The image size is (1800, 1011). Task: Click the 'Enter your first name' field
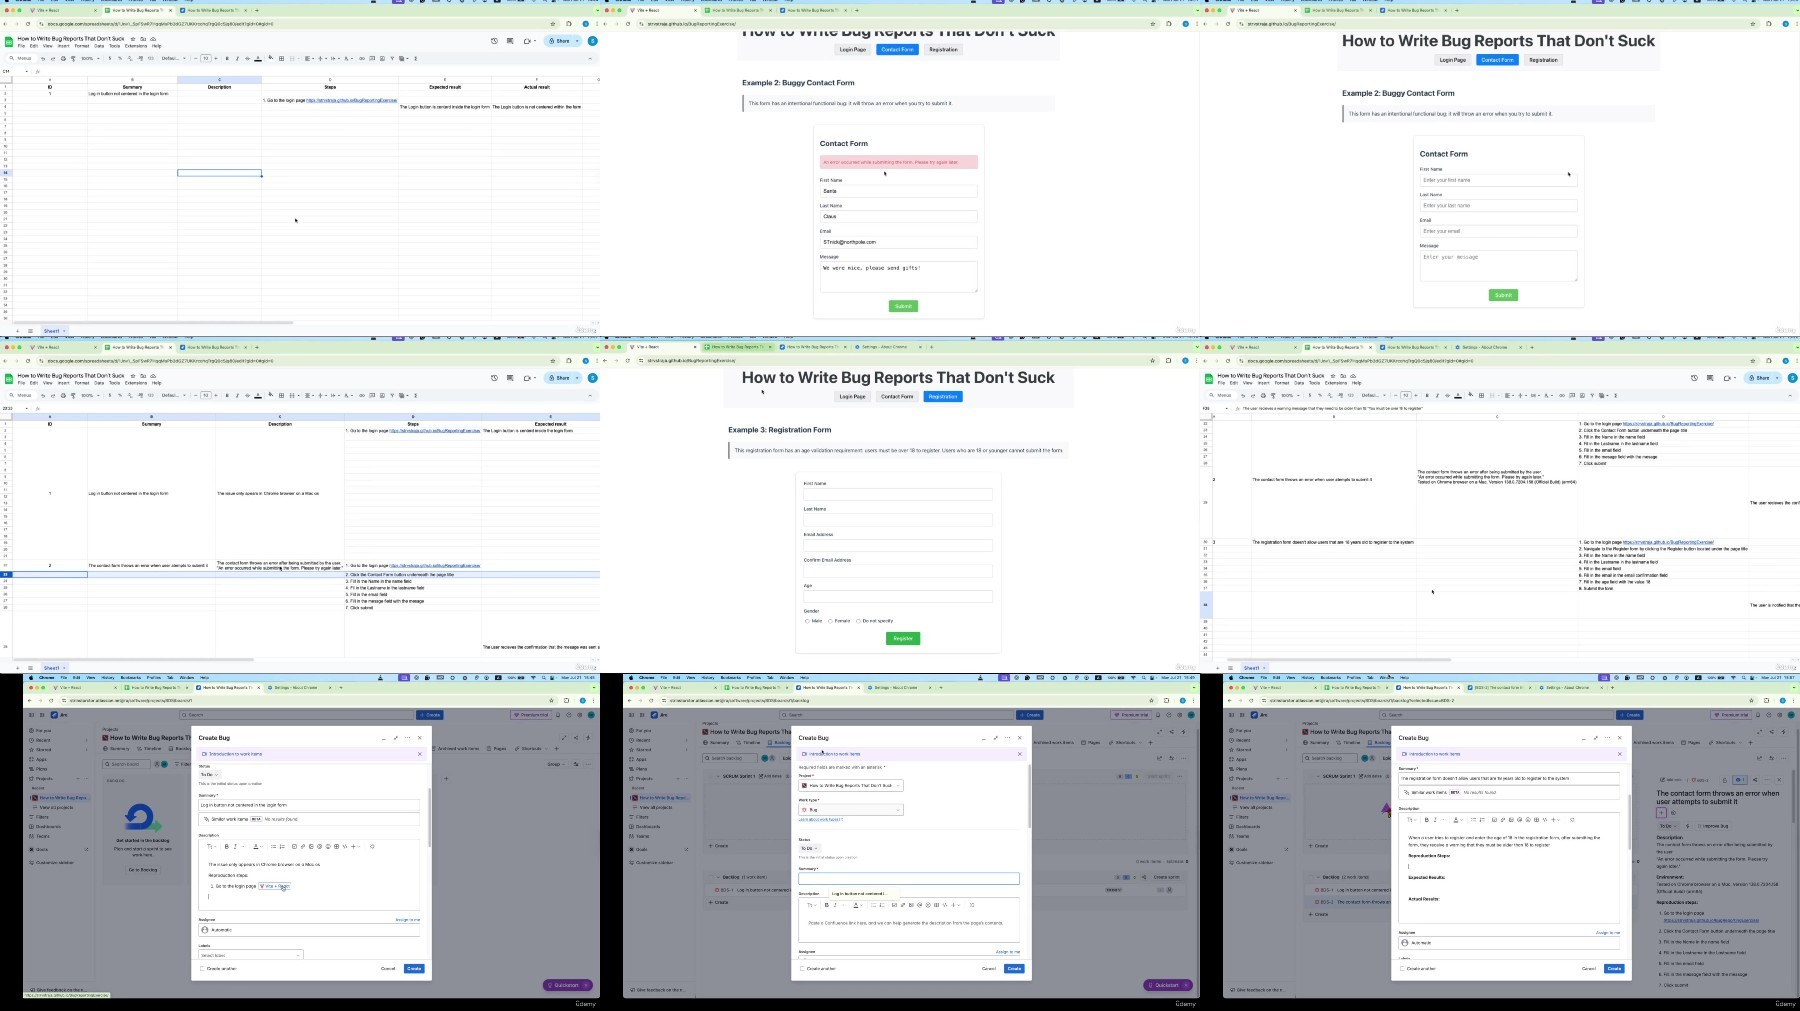pos(1498,180)
